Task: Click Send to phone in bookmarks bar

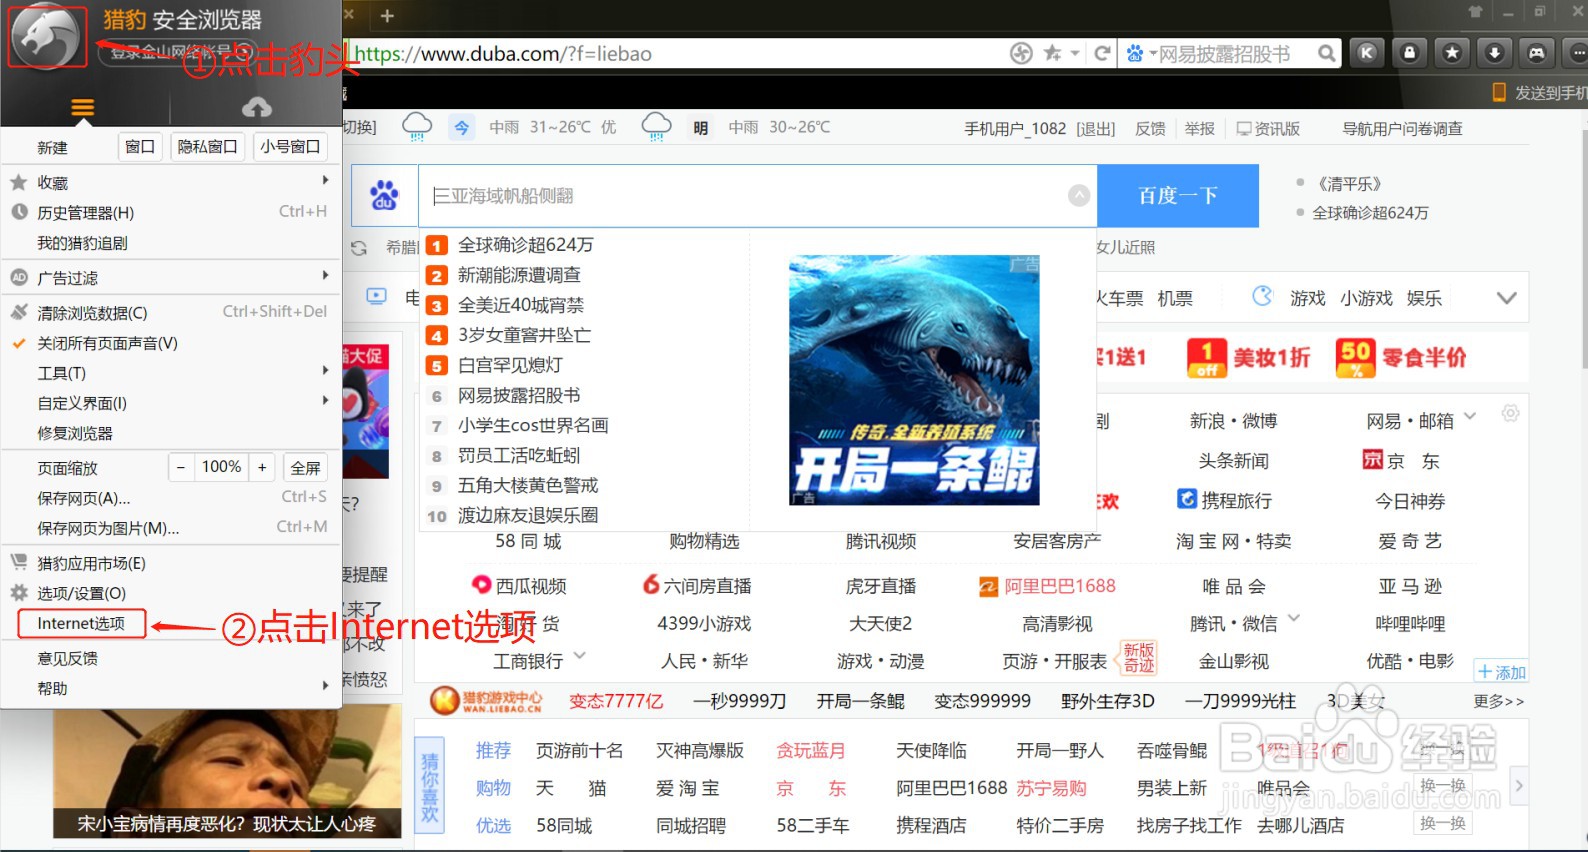Action: coord(1541,93)
